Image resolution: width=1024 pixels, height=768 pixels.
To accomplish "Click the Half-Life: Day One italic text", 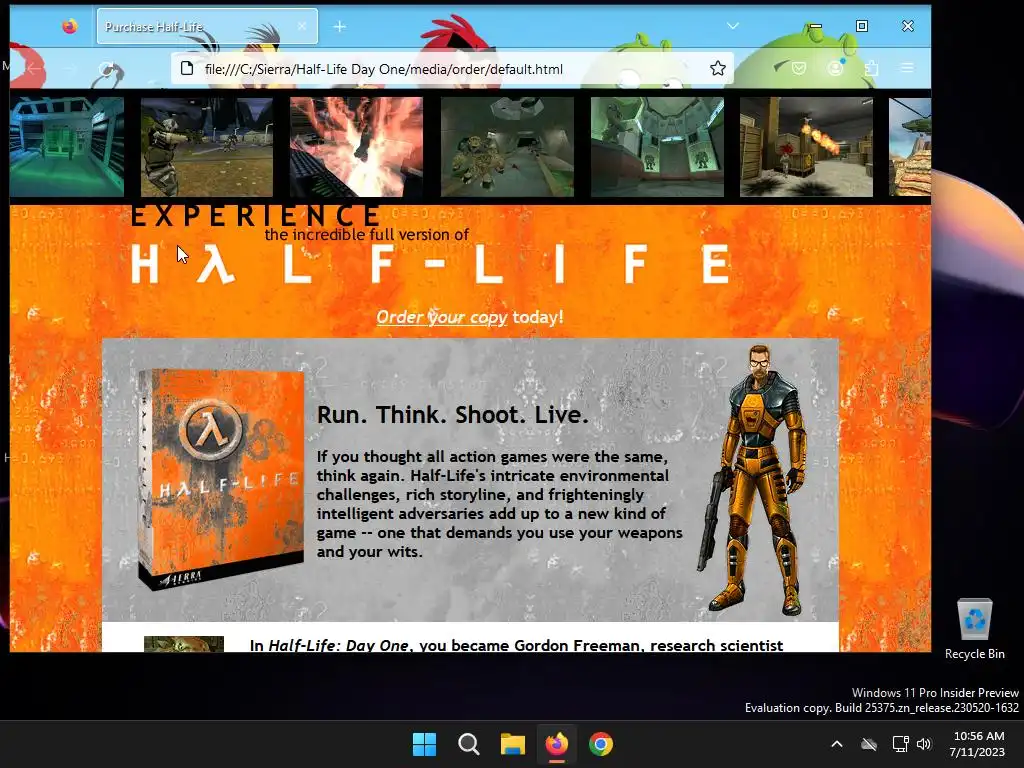I will click(338, 645).
